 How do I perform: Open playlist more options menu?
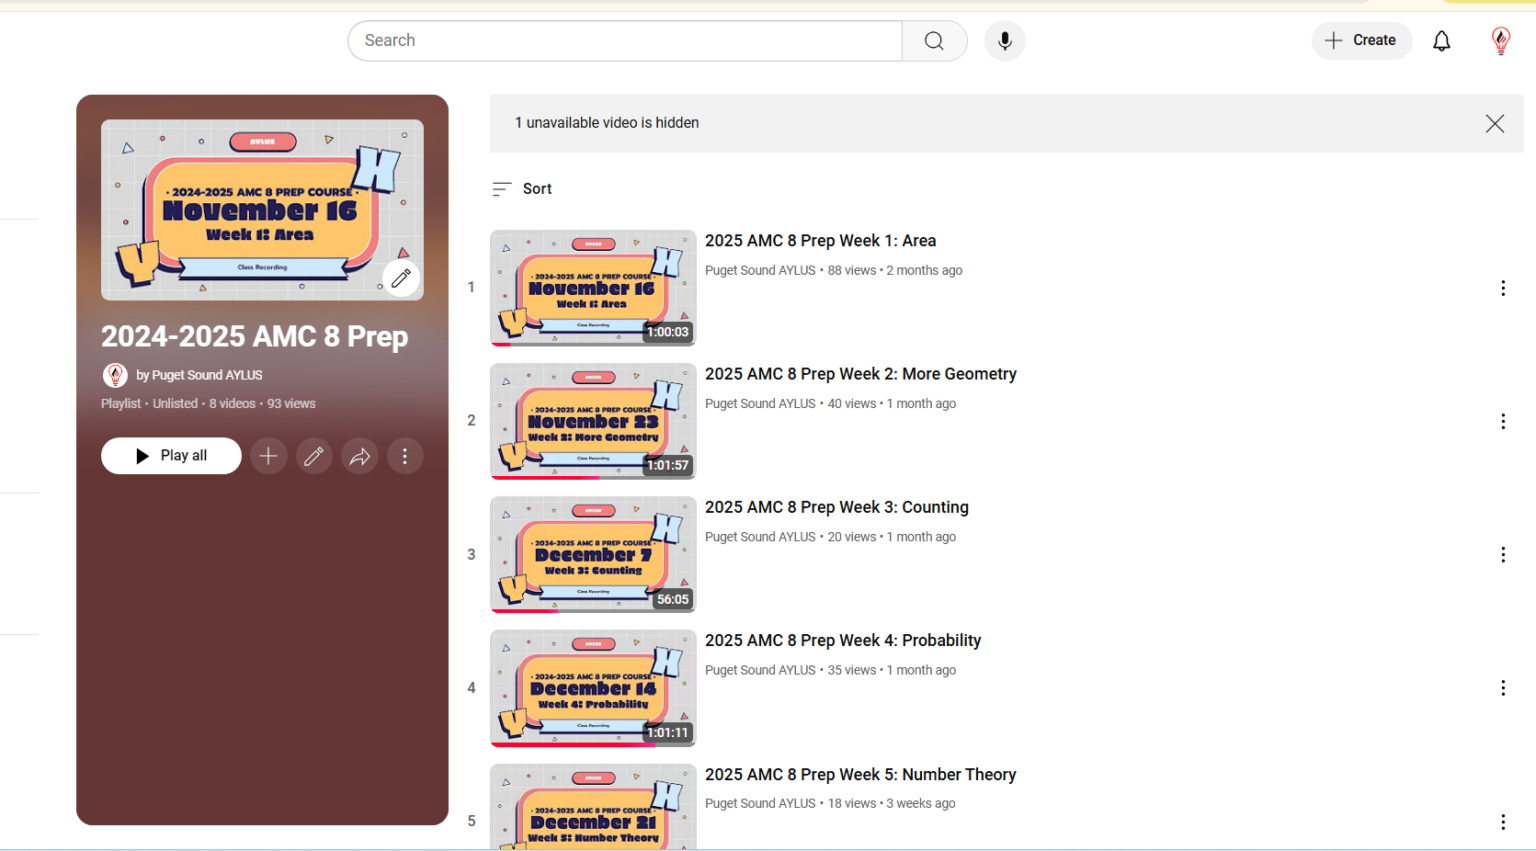click(405, 456)
